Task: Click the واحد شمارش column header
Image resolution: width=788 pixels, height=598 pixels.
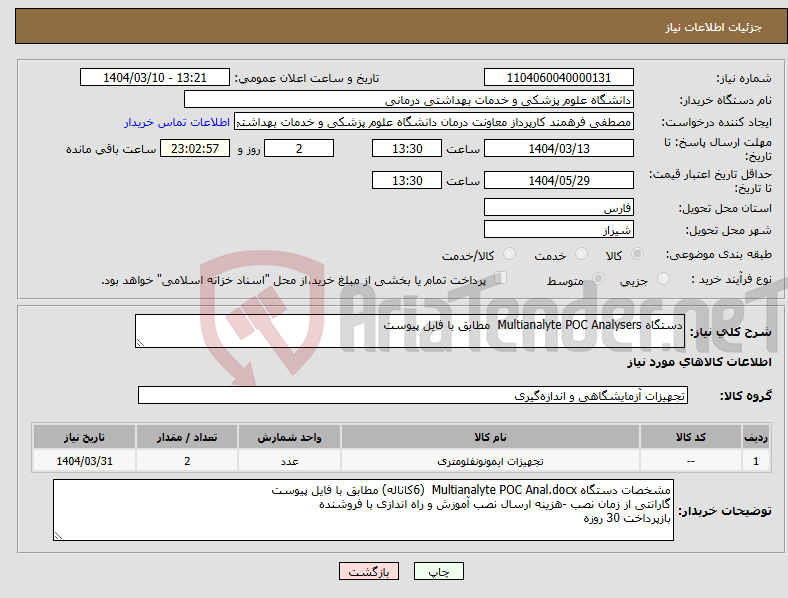Action: click(289, 437)
